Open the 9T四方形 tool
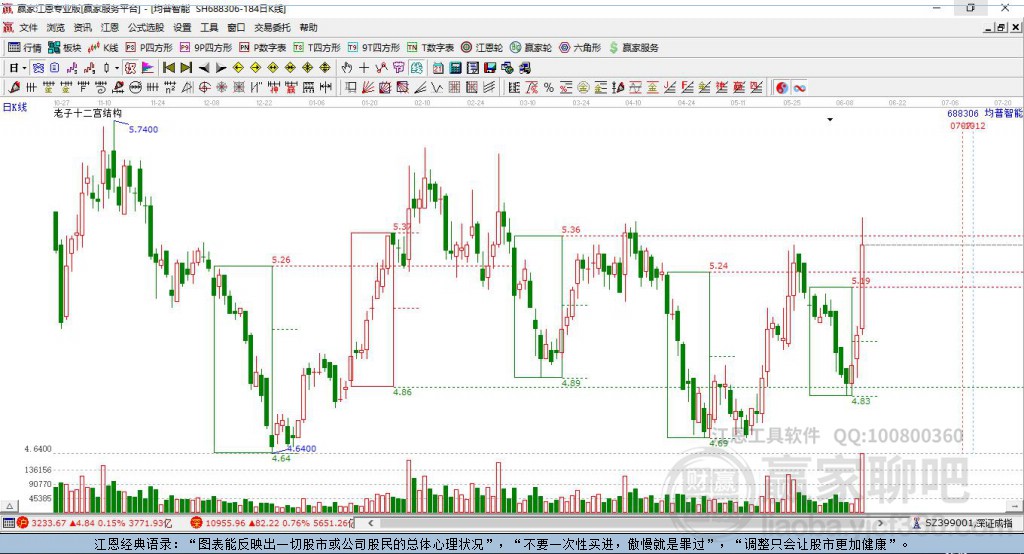The width and height of the screenshot is (1024, 554). 374,48
